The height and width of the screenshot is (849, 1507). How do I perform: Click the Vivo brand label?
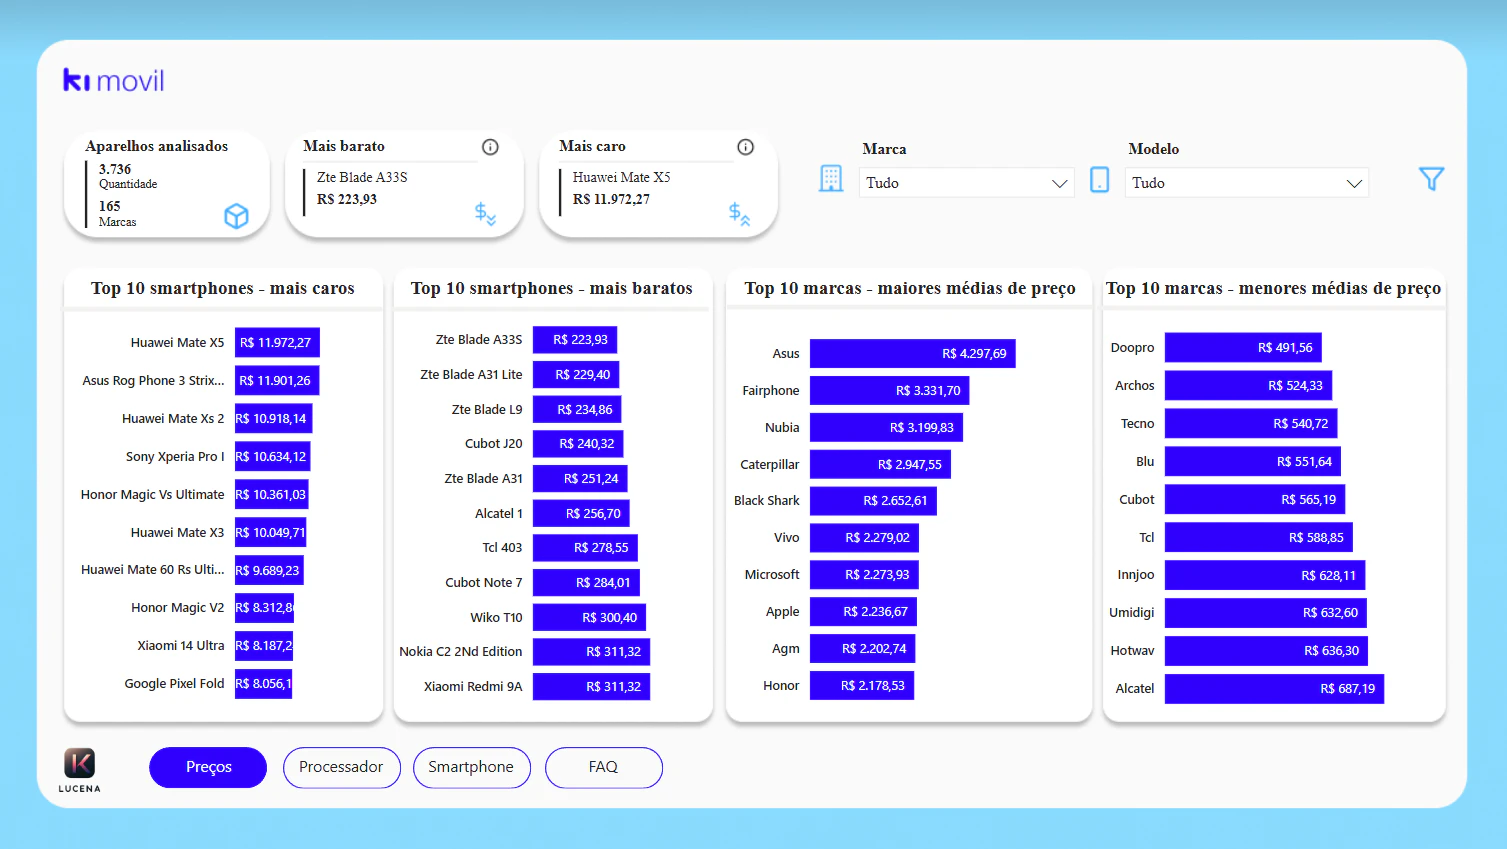787,537
